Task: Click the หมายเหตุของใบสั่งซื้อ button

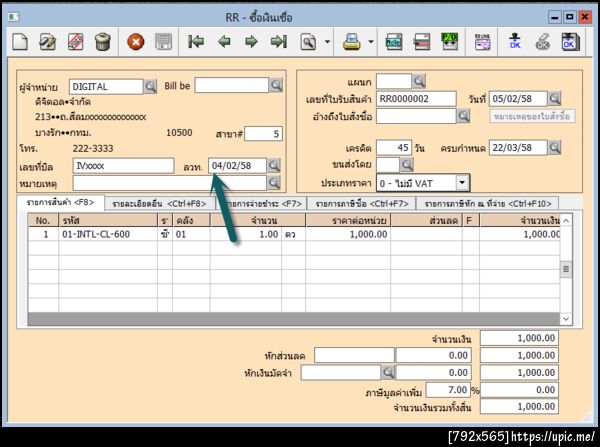Action: pos(532,116)
